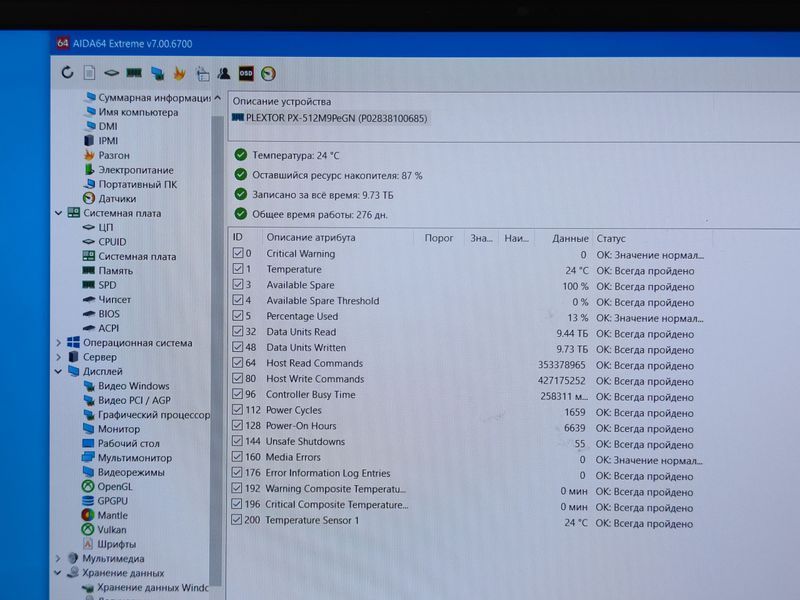
Task: Sort by the Порог column header
Action: pyautogui.click(x=439, y=238)
